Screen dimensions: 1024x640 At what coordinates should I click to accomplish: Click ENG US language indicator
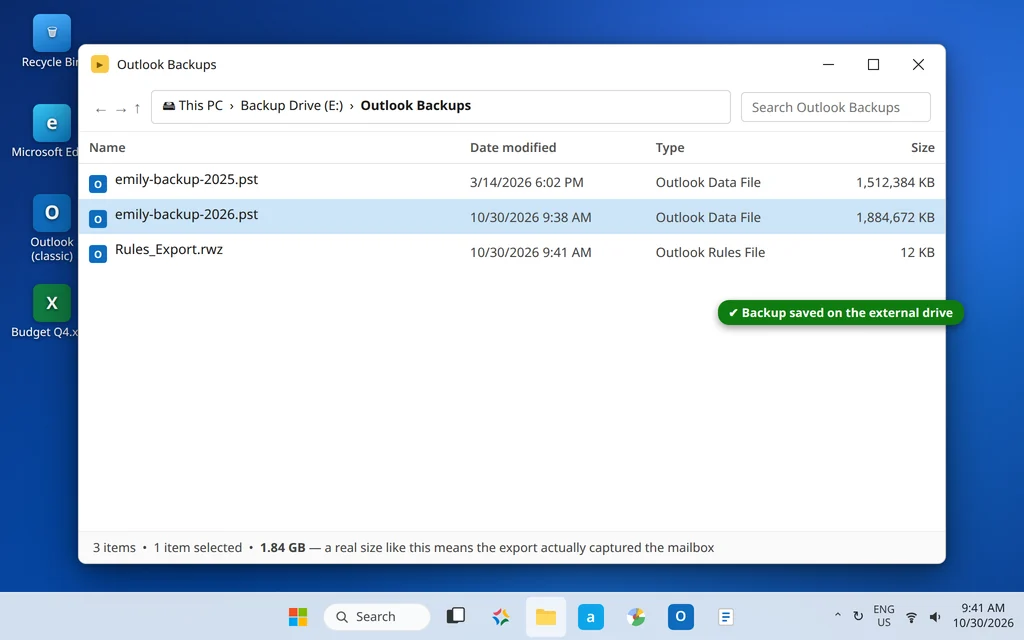click(x=884, y=616)
